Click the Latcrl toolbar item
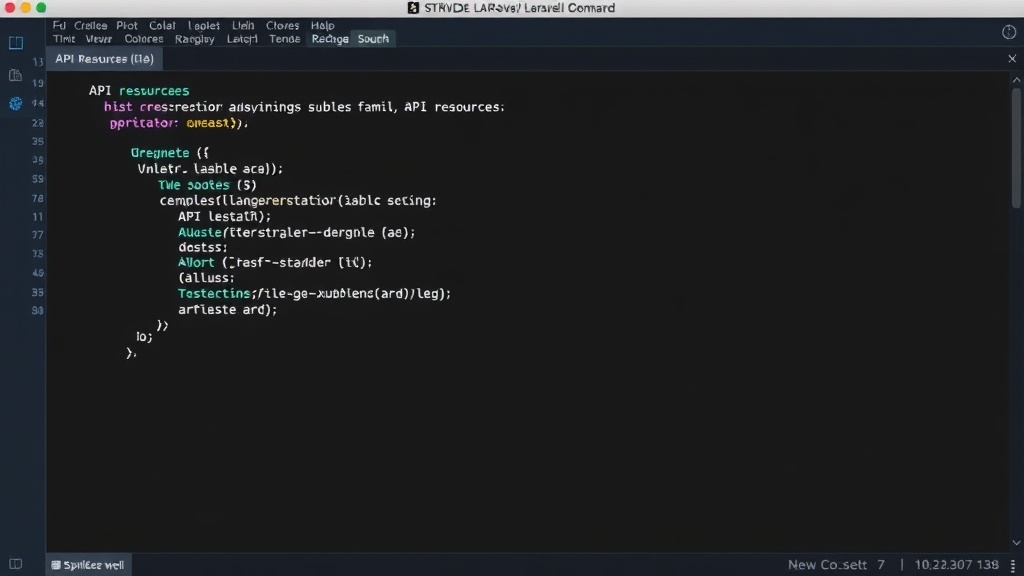 point(242,39)
